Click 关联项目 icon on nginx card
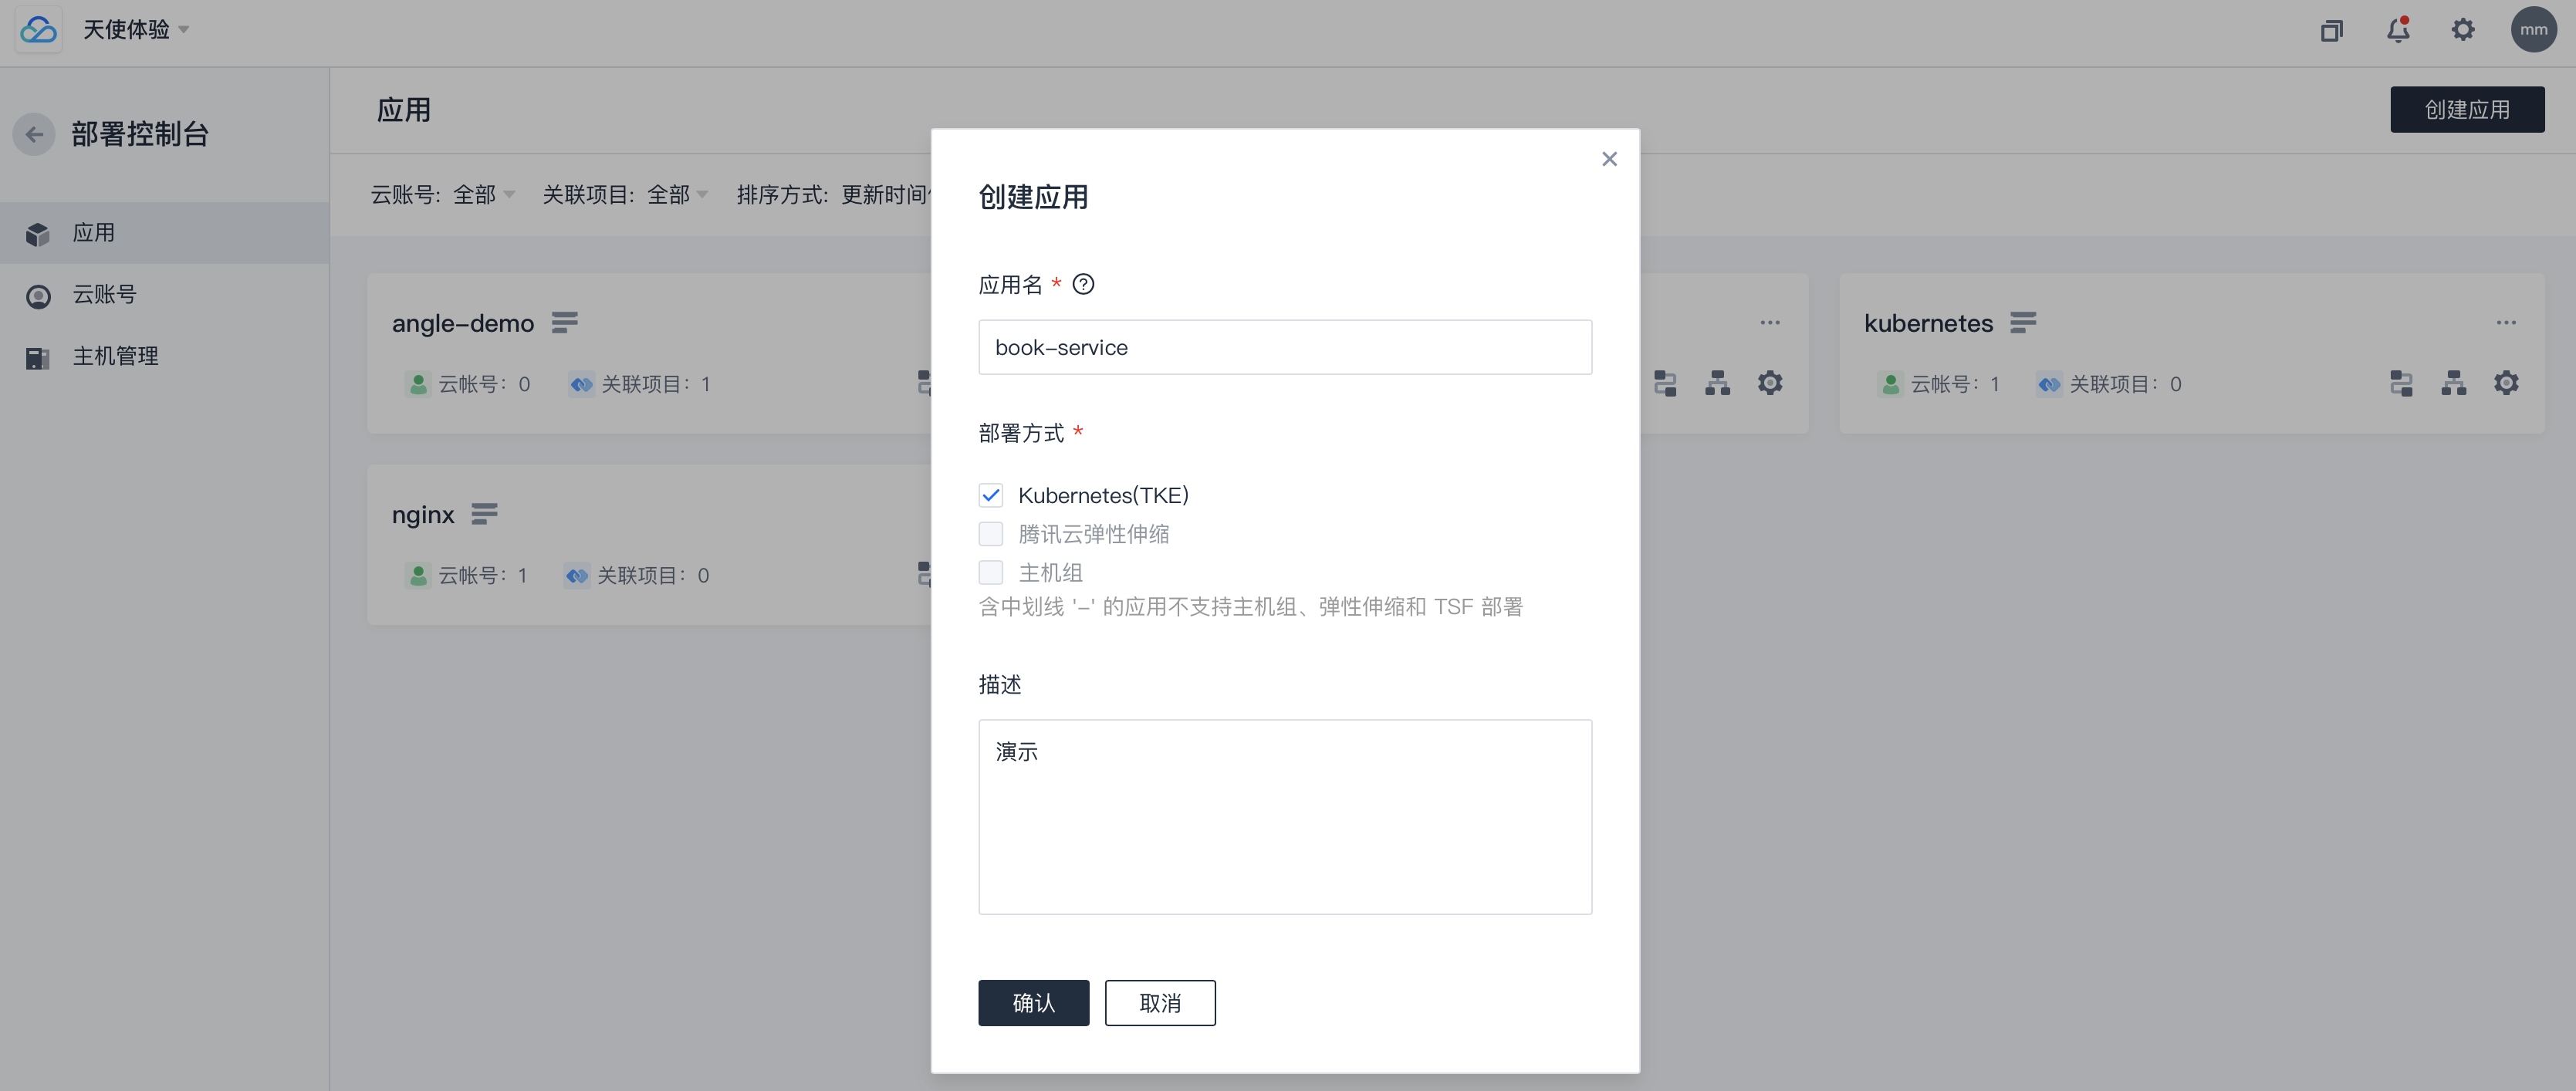This screenshot has height=1091, width=2576. coord(577,575)
